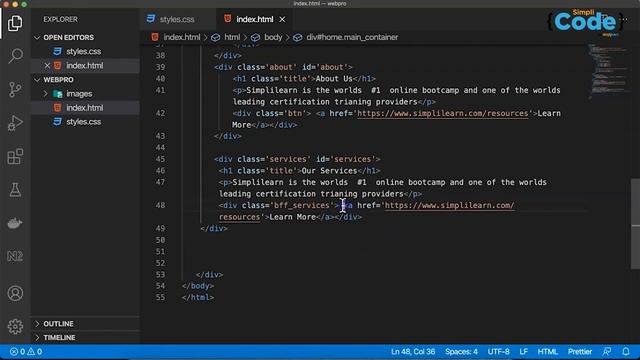Select index.html under WEBPRO folder

coord(85,108)
